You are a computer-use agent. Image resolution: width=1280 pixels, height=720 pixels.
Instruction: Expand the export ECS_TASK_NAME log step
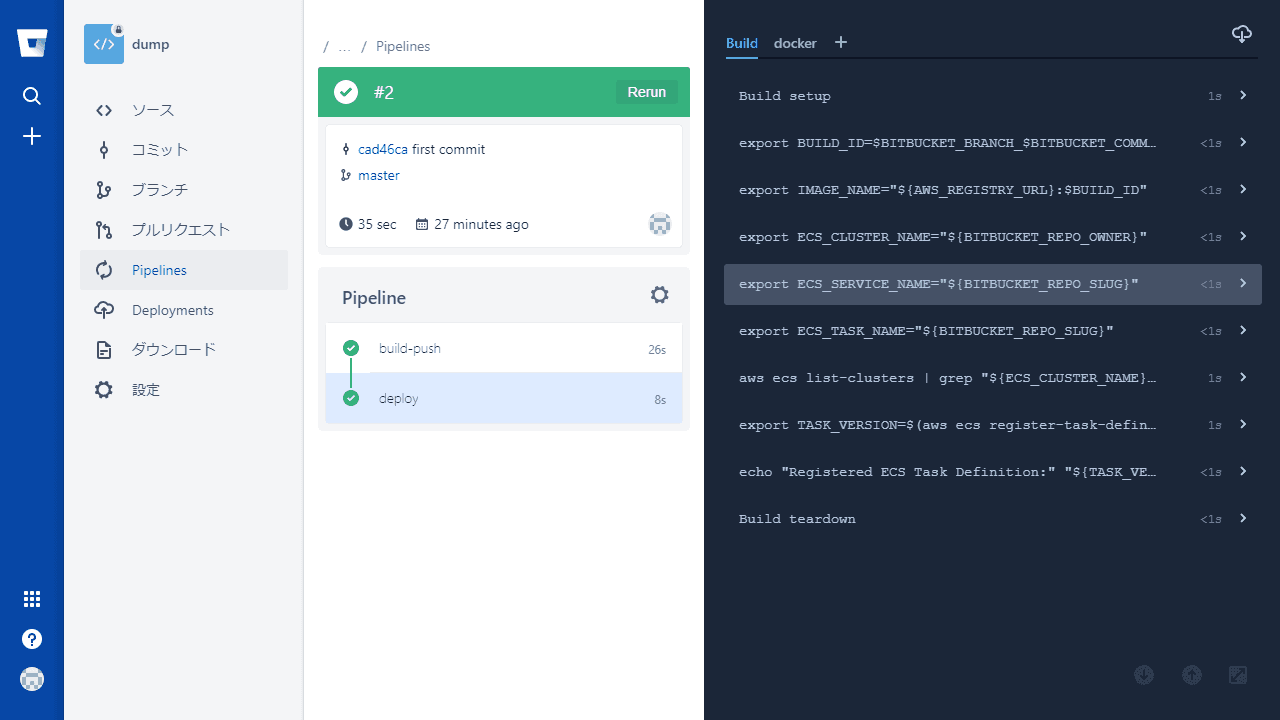tap(992, 330)
